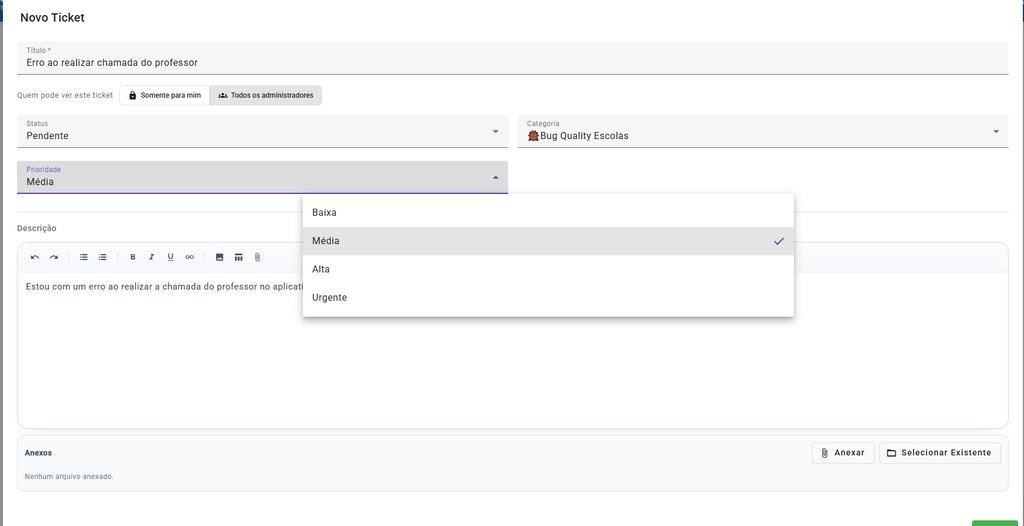Insert a bulleted list in description
This screenshot has width=1024, height=526.
84,257
